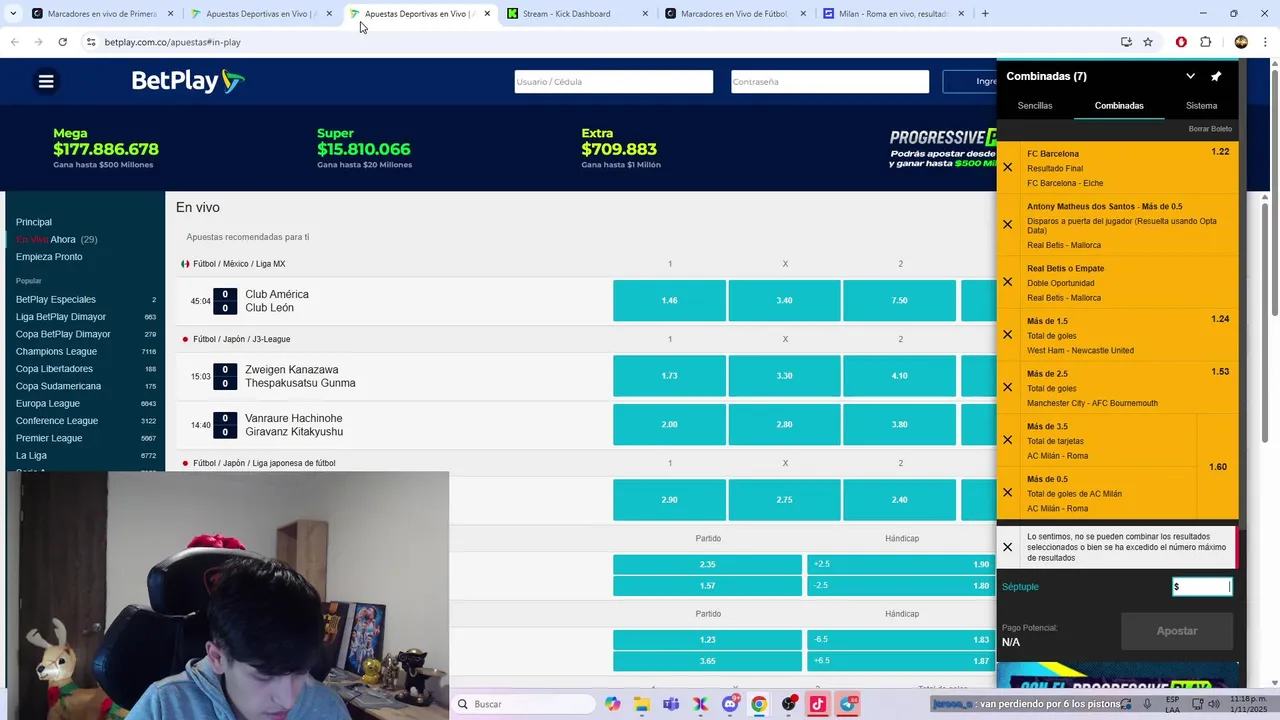Click the BetPlay logo
The width and height of the screenshot is (1280, 720).
pyautogui.click(x=188, y=81)
